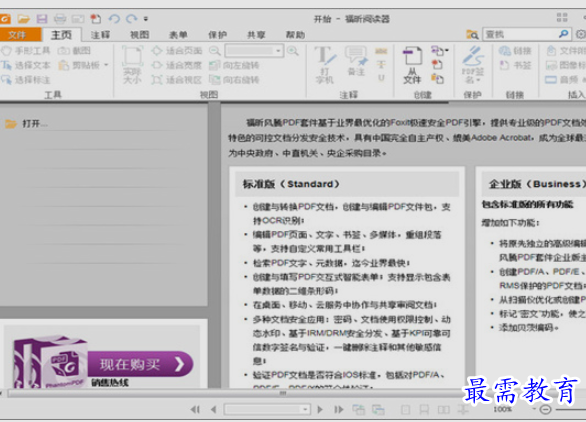586x422 pixels.
Task: Click the 标准版 (Standard) heading
Action: click(x=291, y=184)
